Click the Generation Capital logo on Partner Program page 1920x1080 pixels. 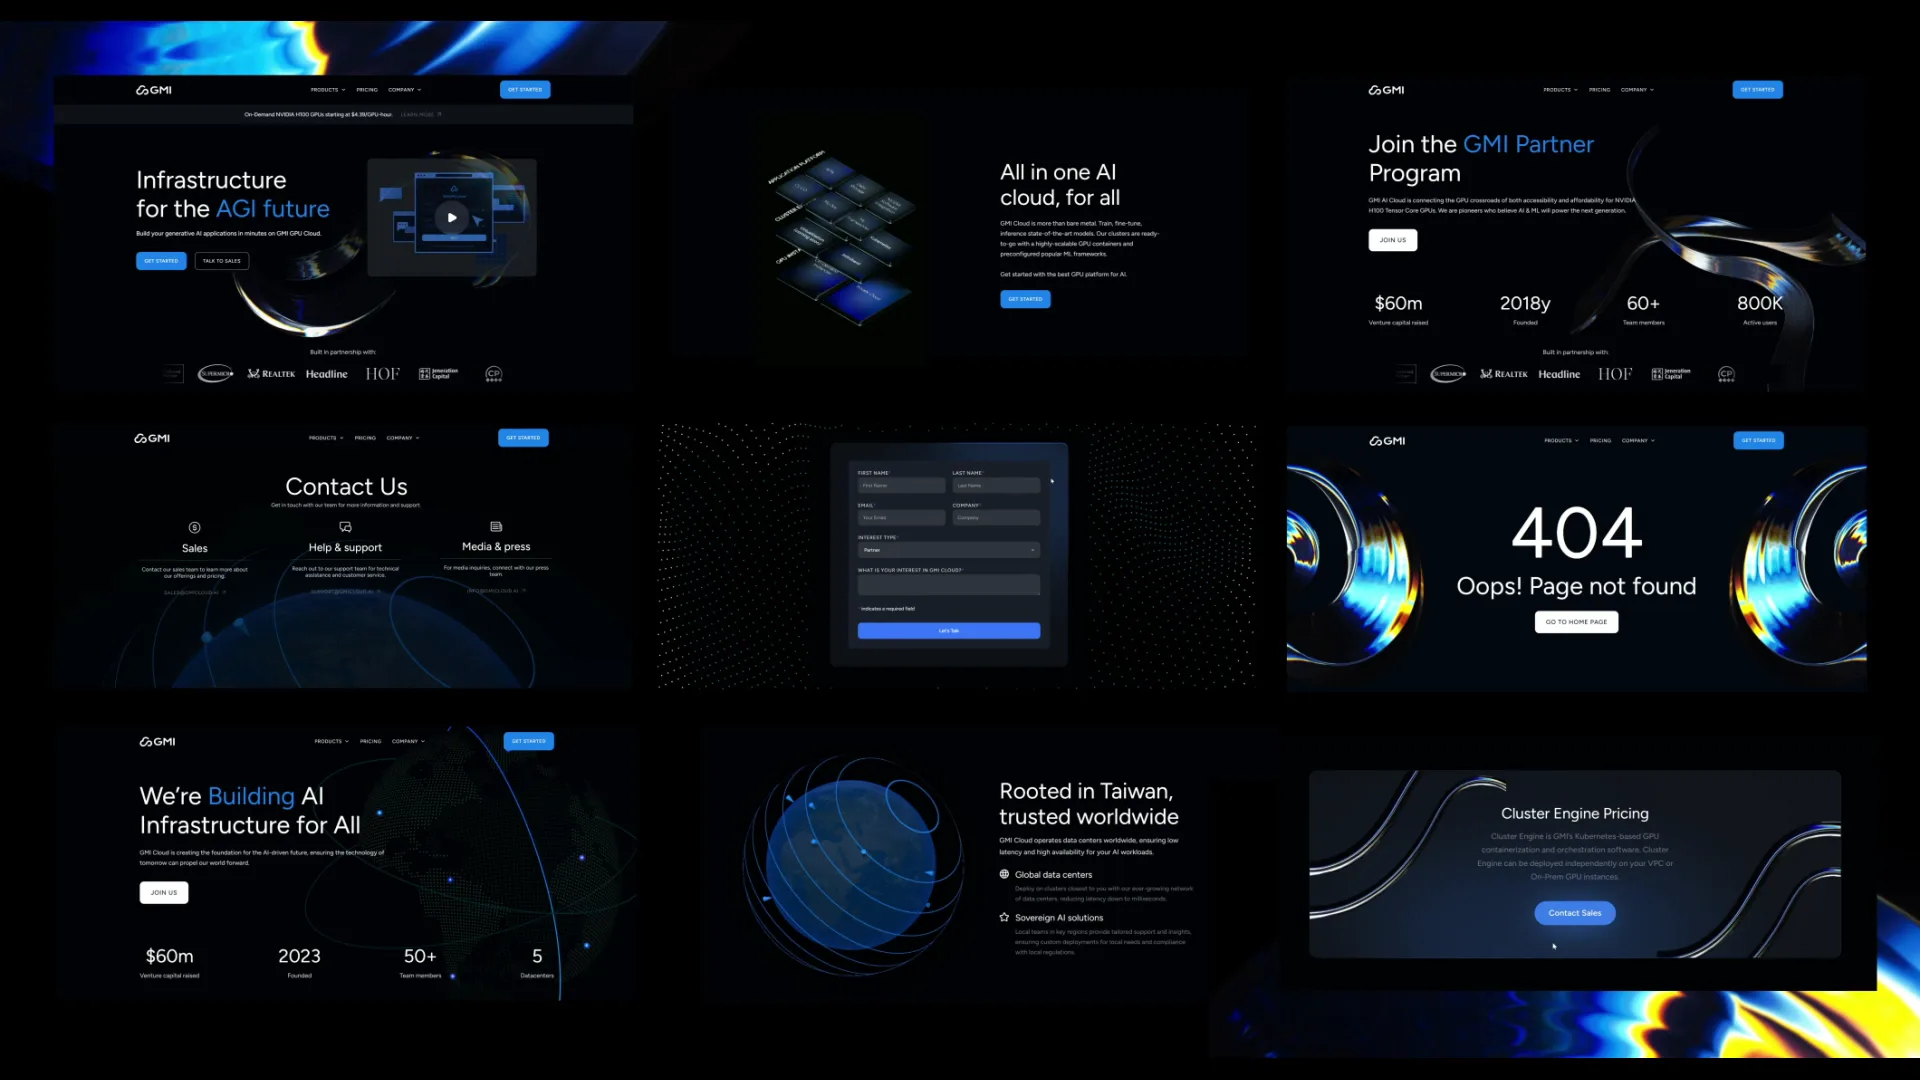(1671, 374)
